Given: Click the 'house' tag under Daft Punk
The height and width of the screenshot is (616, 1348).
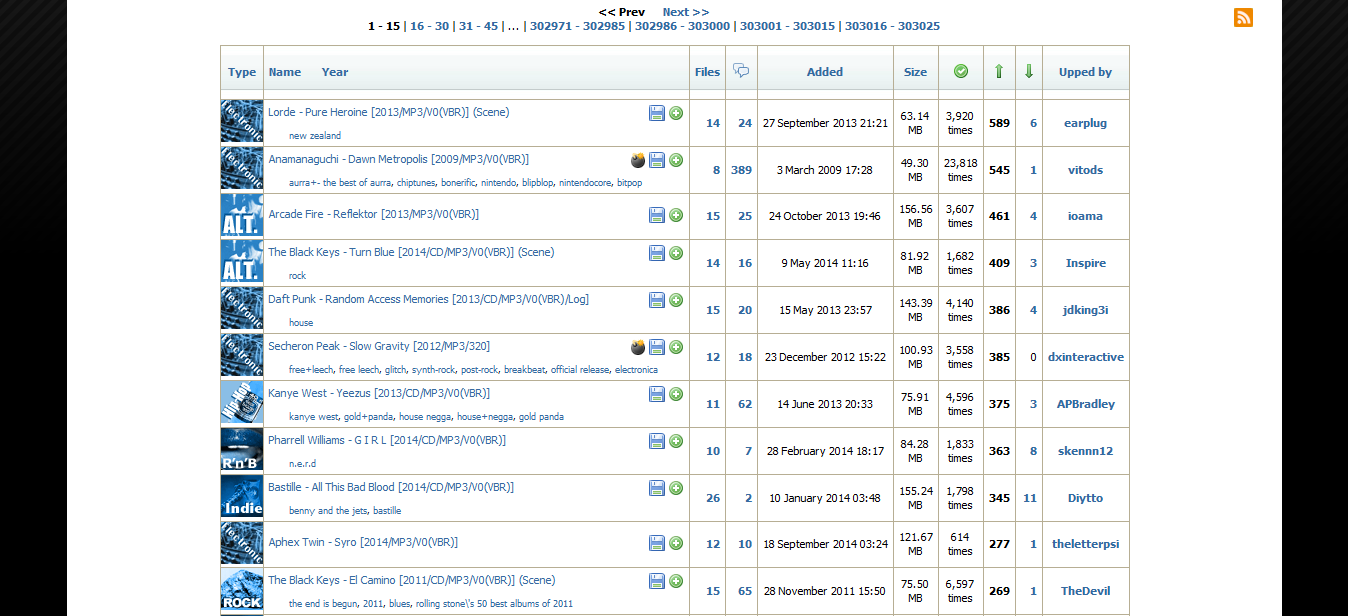Looking at the screenshot, I should (301, 323).
